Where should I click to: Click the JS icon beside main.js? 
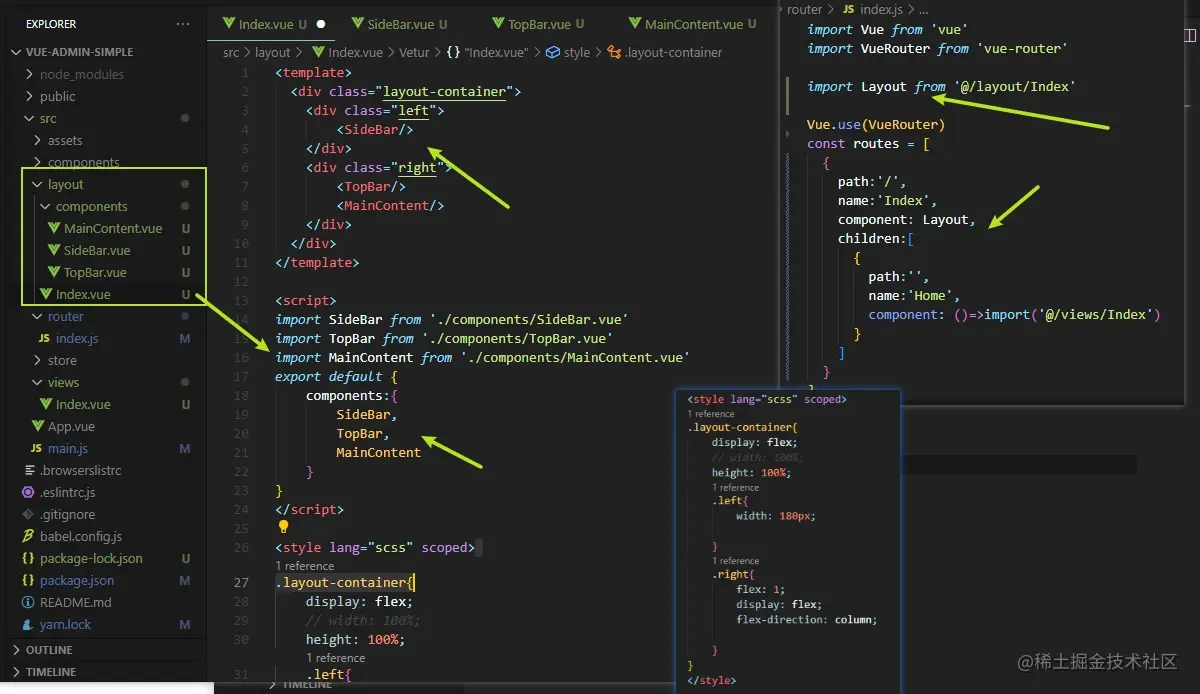pyautogui.click(x=37, y=448)
